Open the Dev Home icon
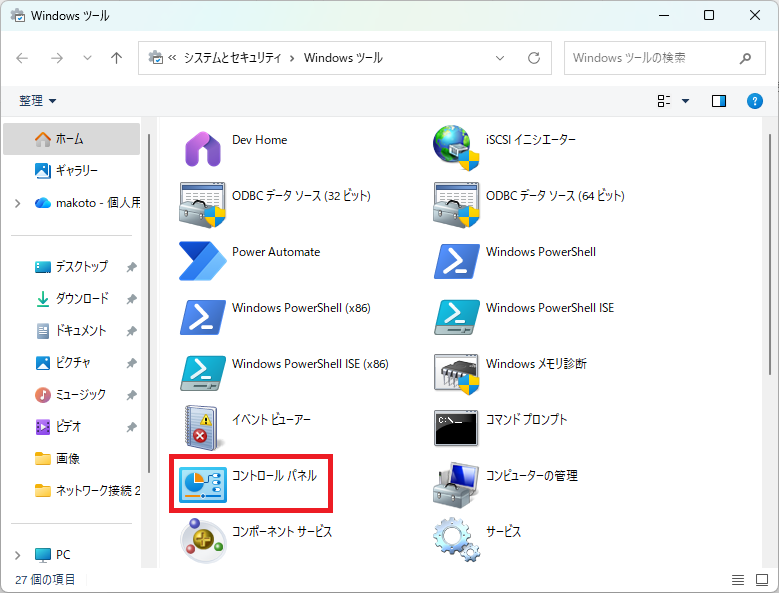Image resolution: width=779 pixels, height=593 pixels. [203, 148]
